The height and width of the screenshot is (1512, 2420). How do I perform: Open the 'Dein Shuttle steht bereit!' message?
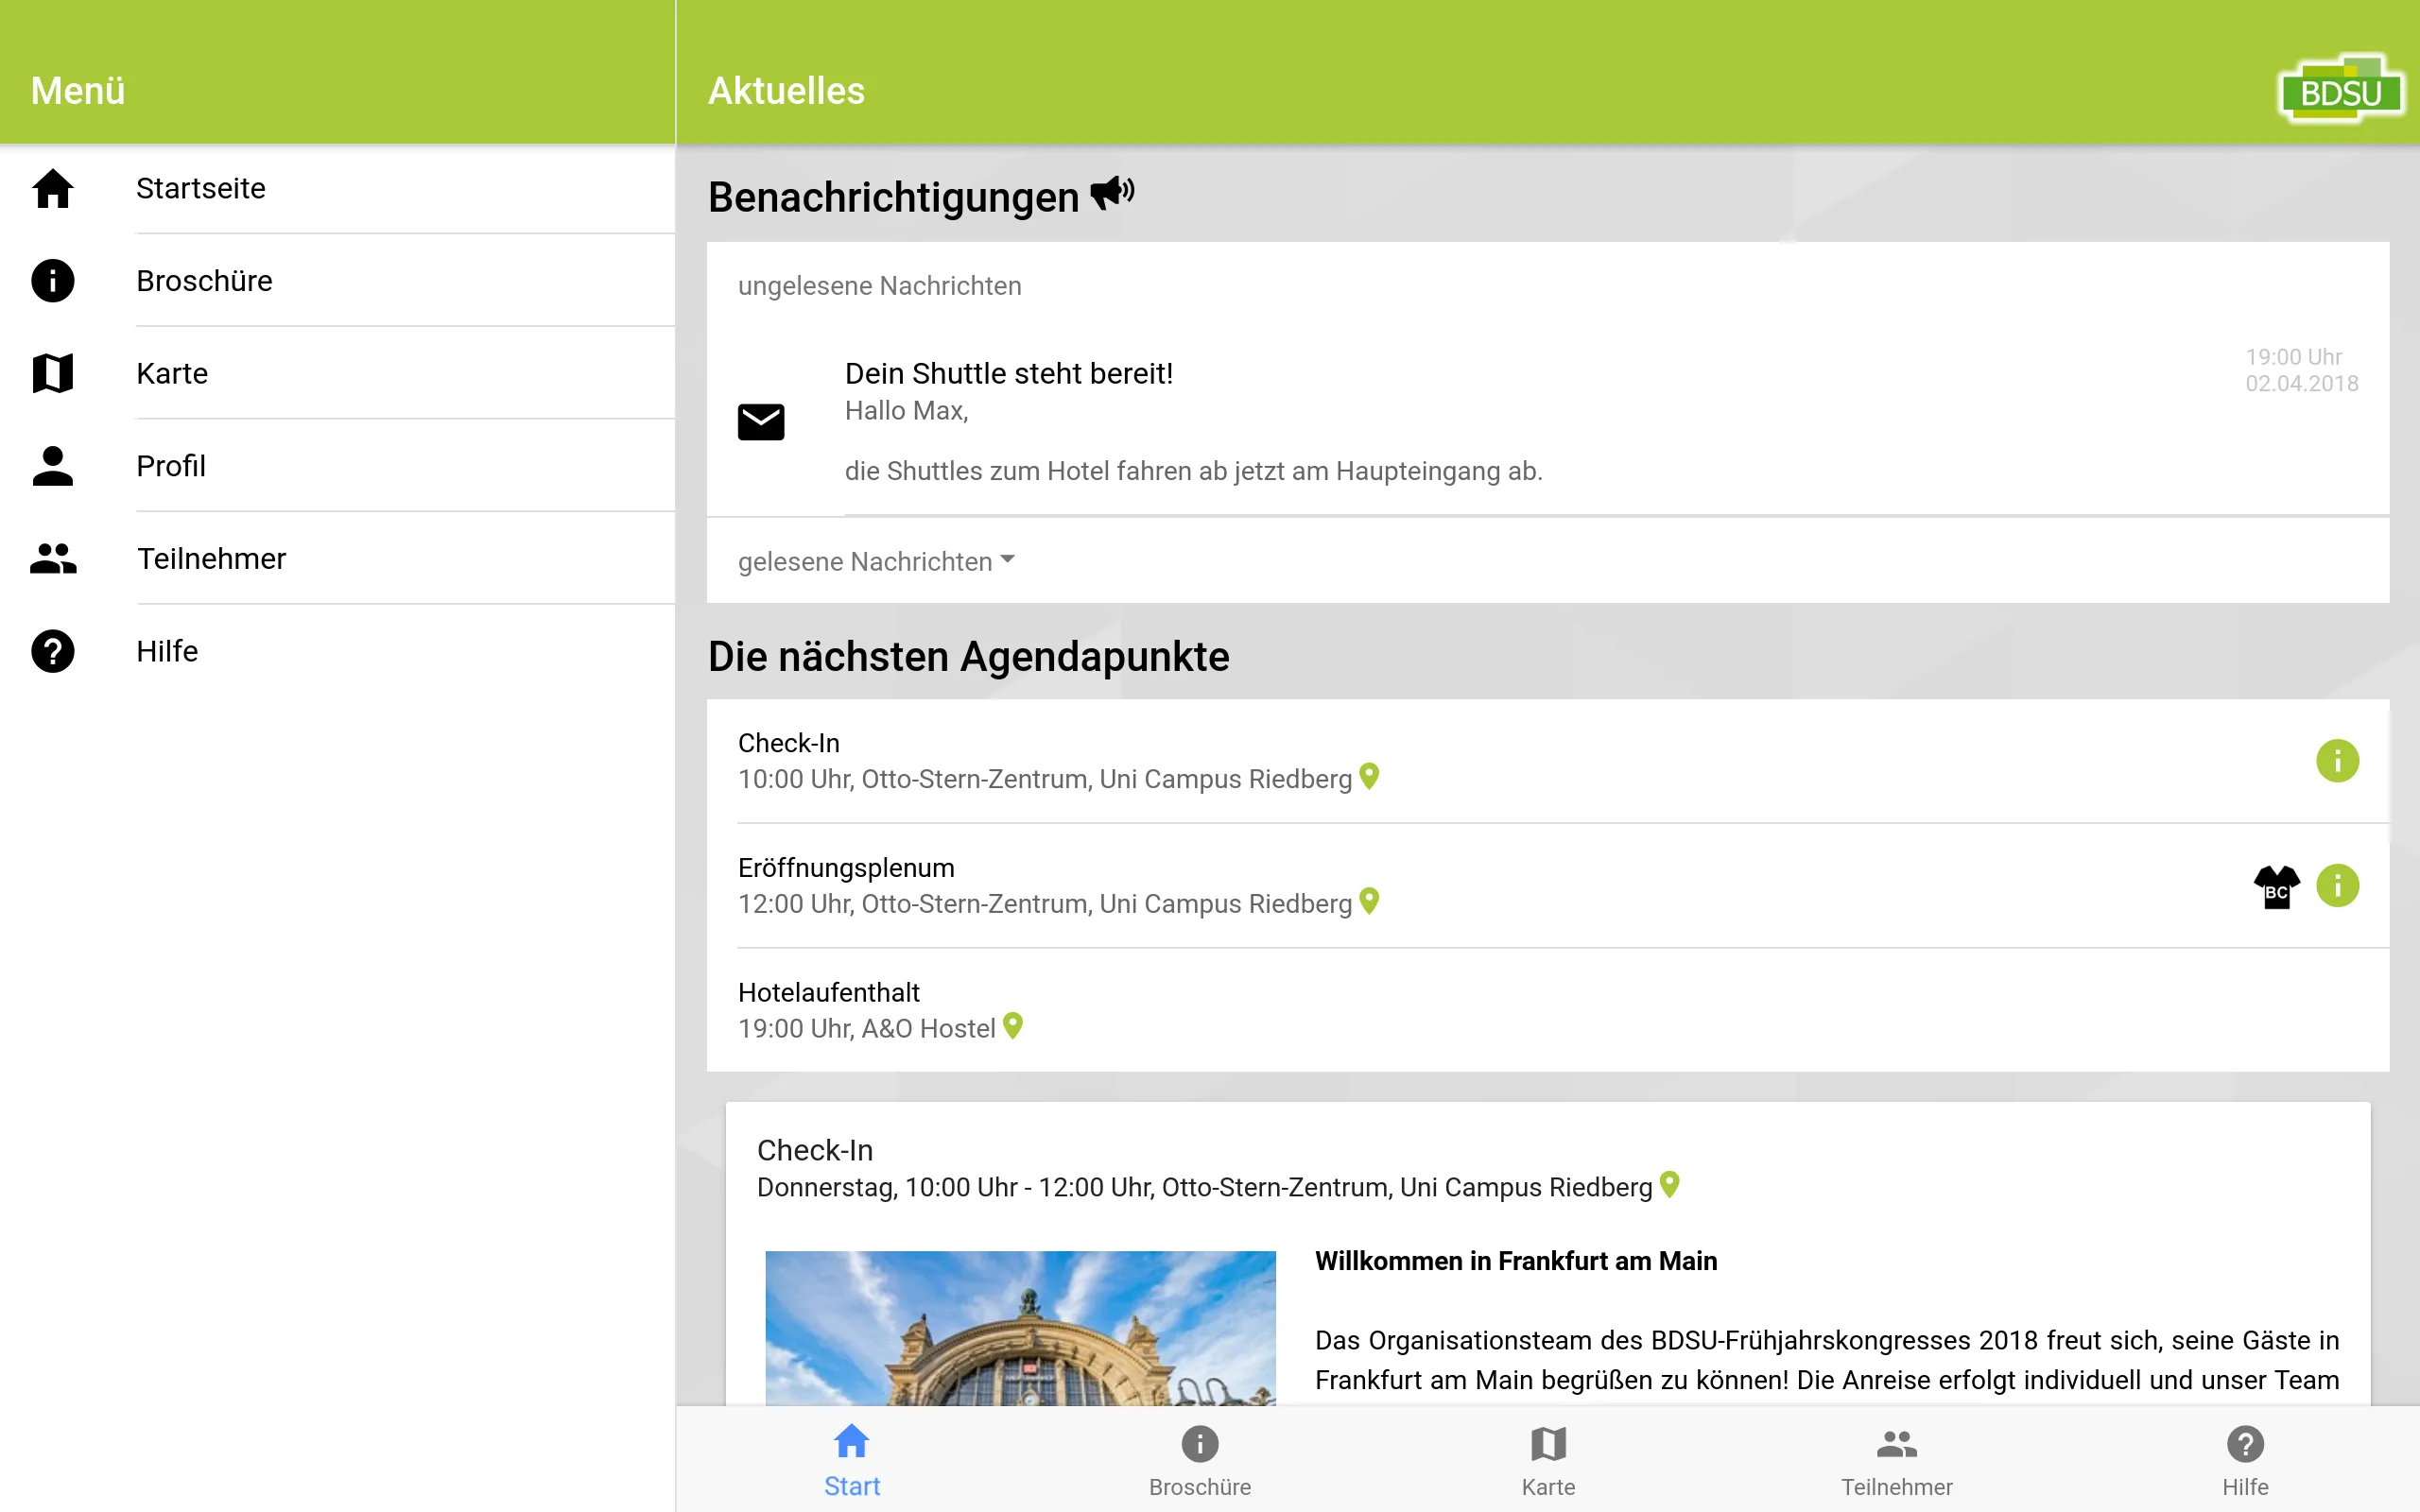(x=1548, y=421)
